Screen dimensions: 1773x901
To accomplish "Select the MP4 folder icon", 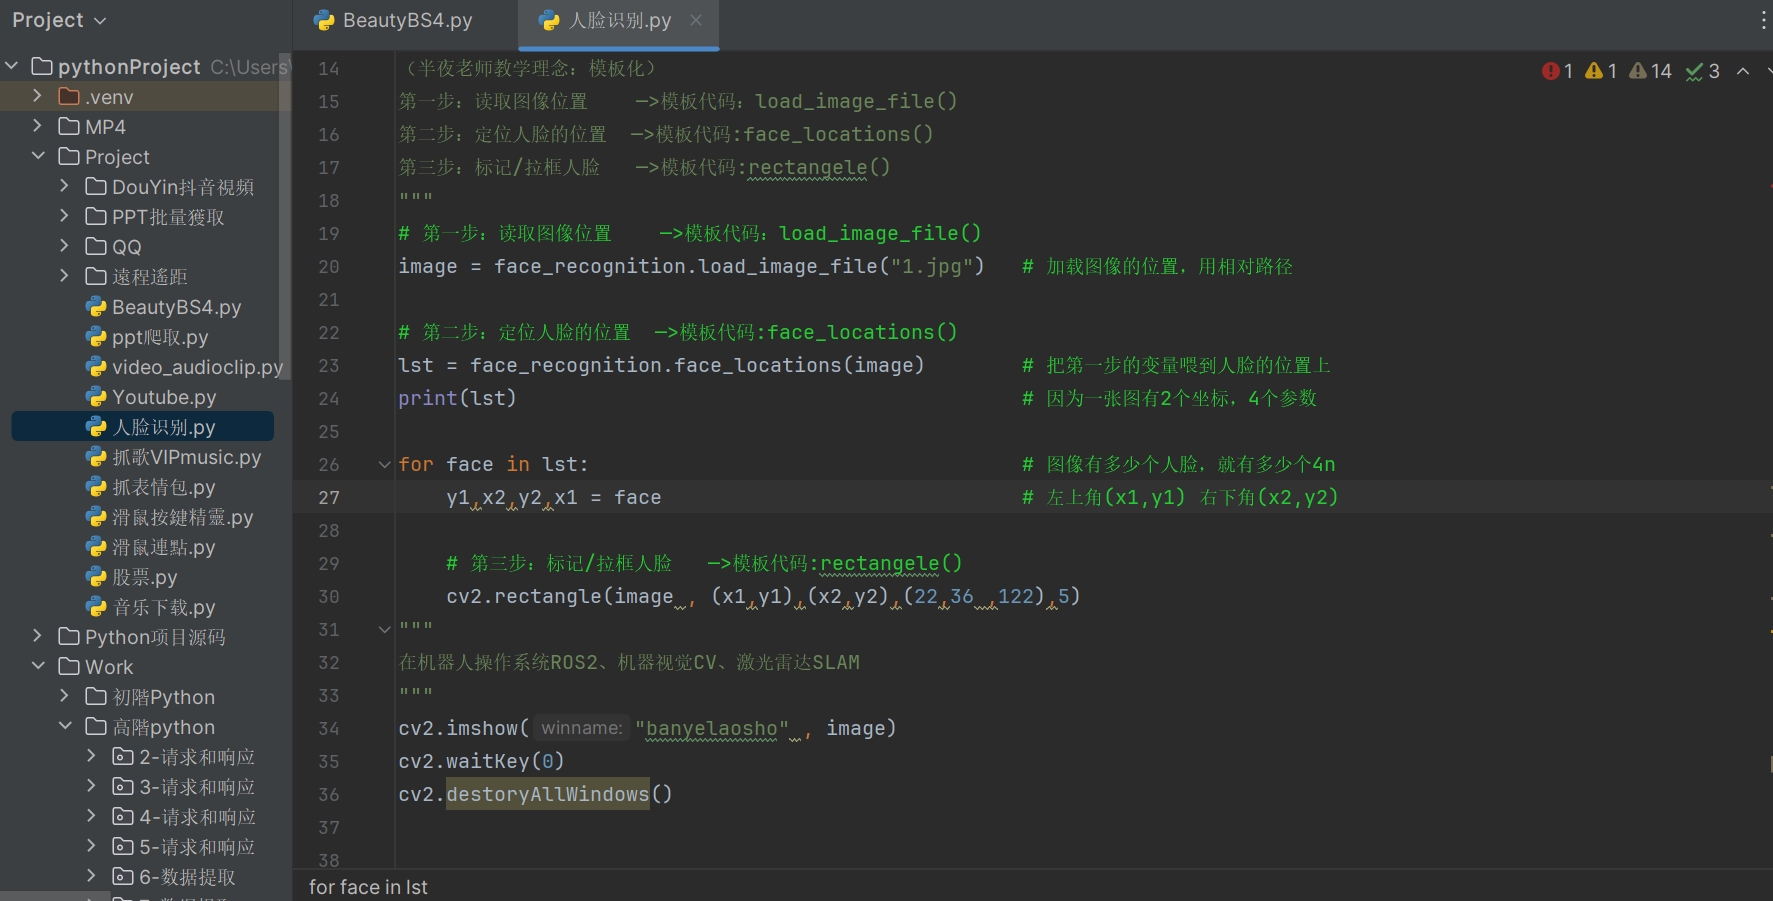I will coord(69,126).
